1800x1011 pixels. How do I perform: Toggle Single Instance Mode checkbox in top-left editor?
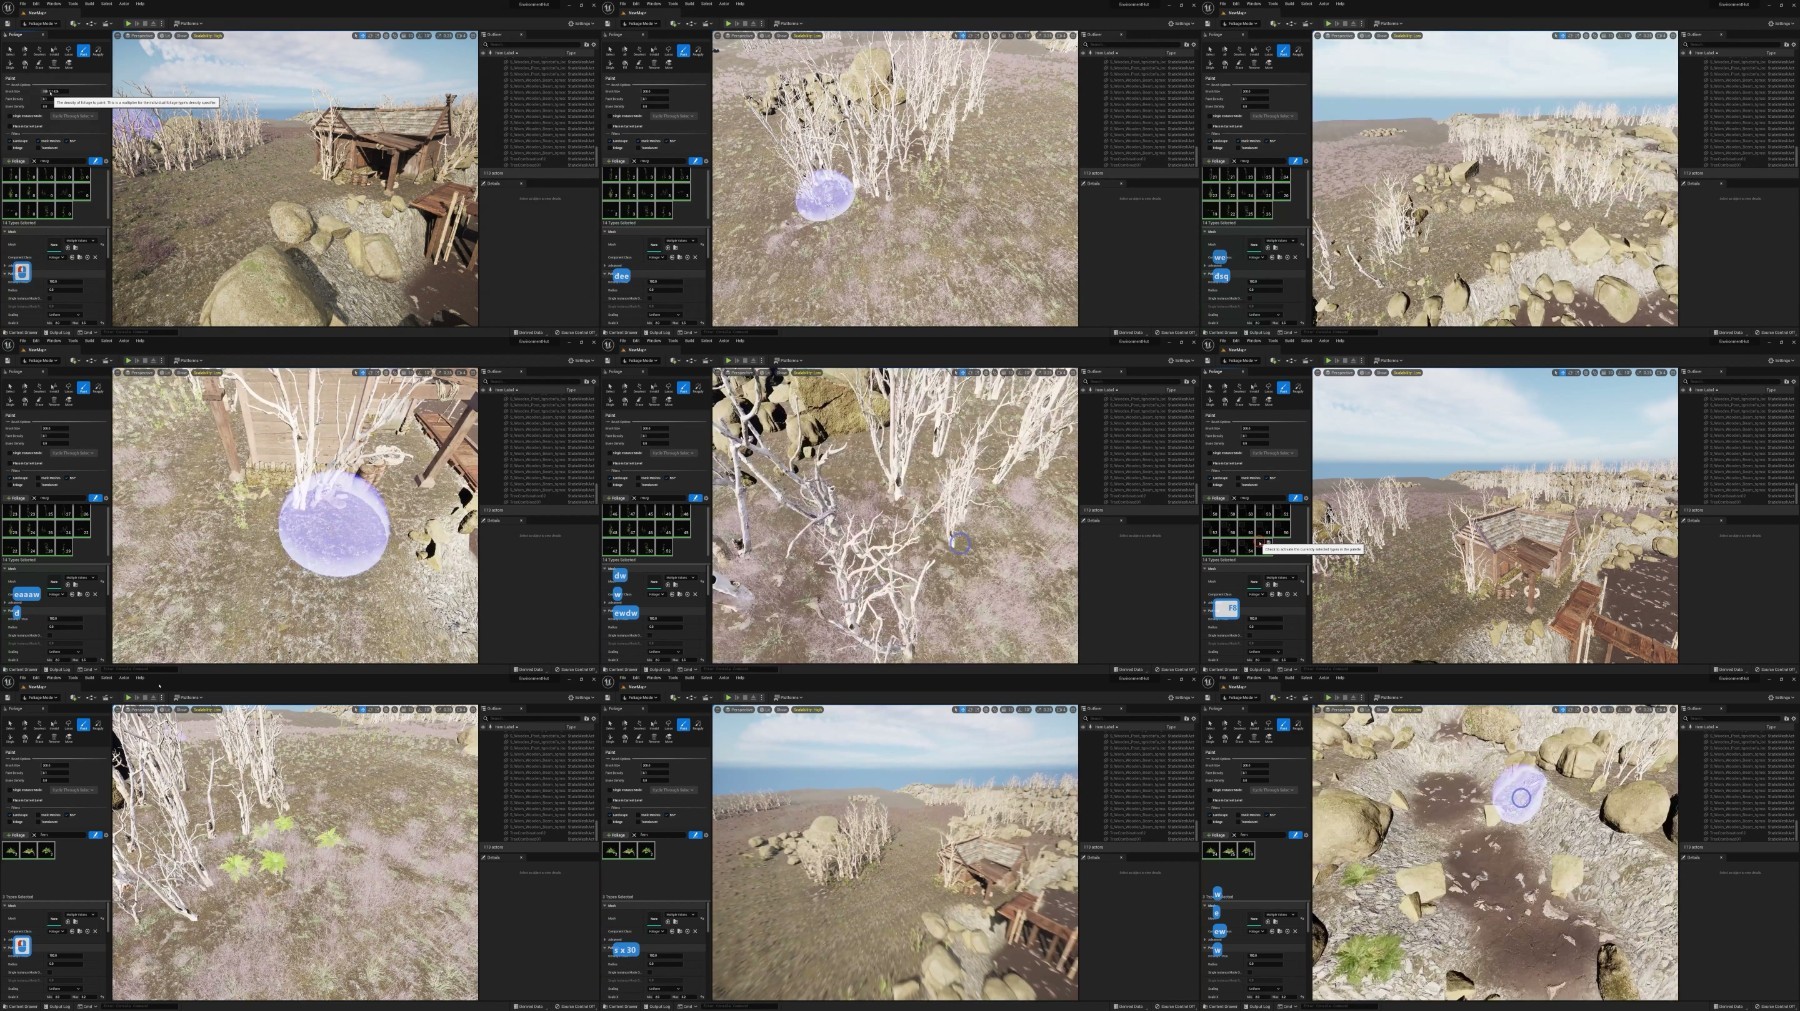coord(9,116)
